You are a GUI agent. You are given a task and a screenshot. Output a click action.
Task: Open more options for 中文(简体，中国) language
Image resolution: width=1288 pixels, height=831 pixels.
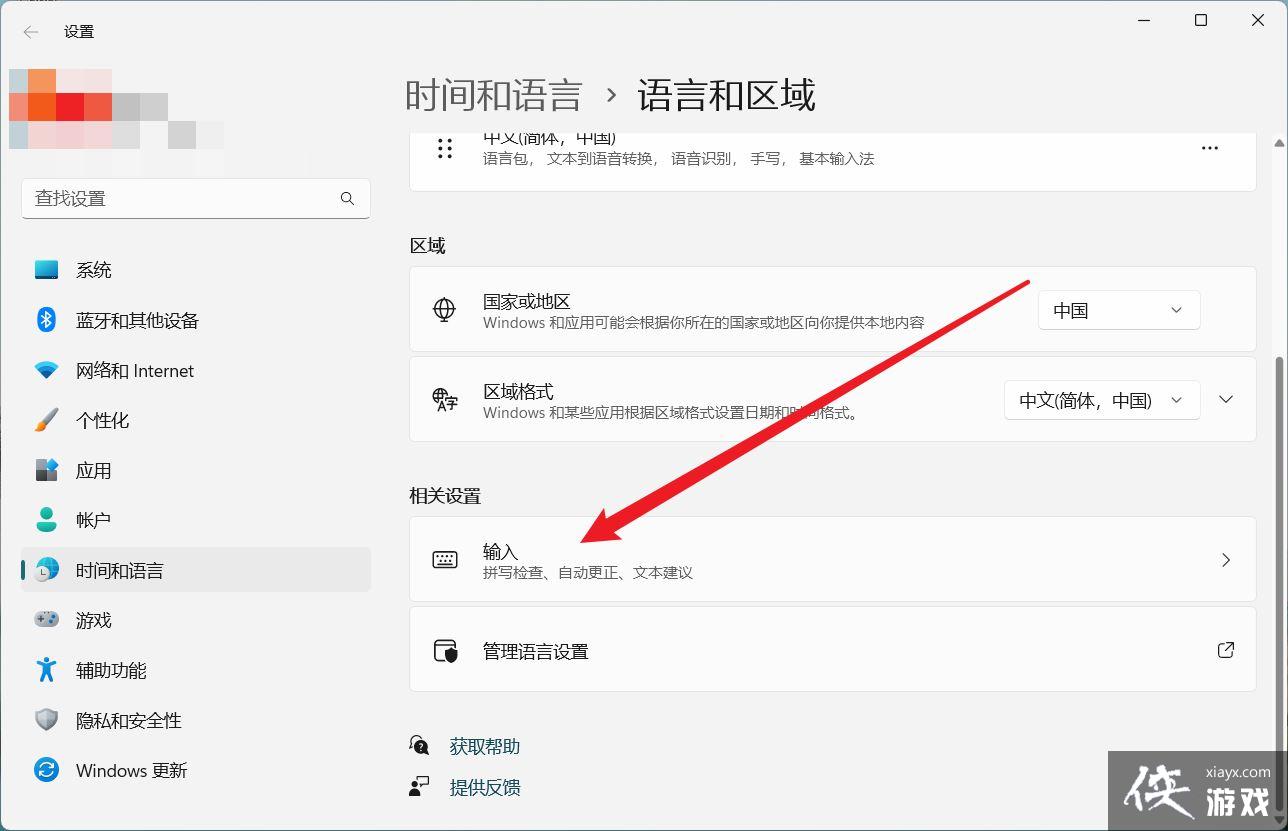point(1209,147)
